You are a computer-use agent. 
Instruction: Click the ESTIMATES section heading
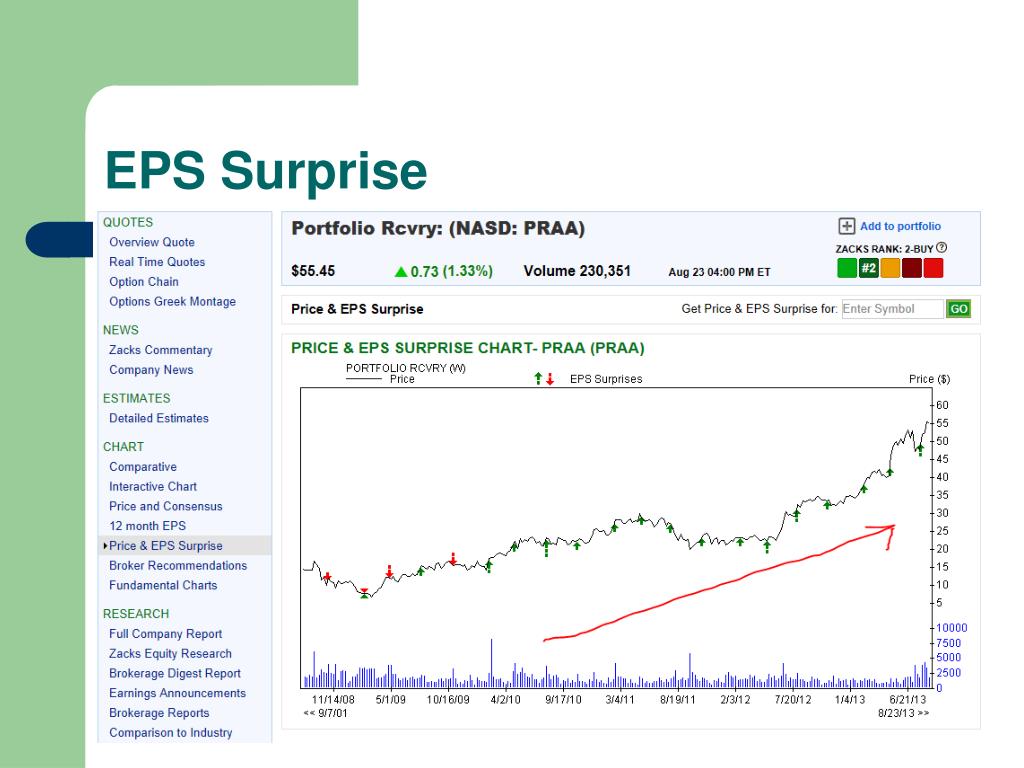pos(136,398)
